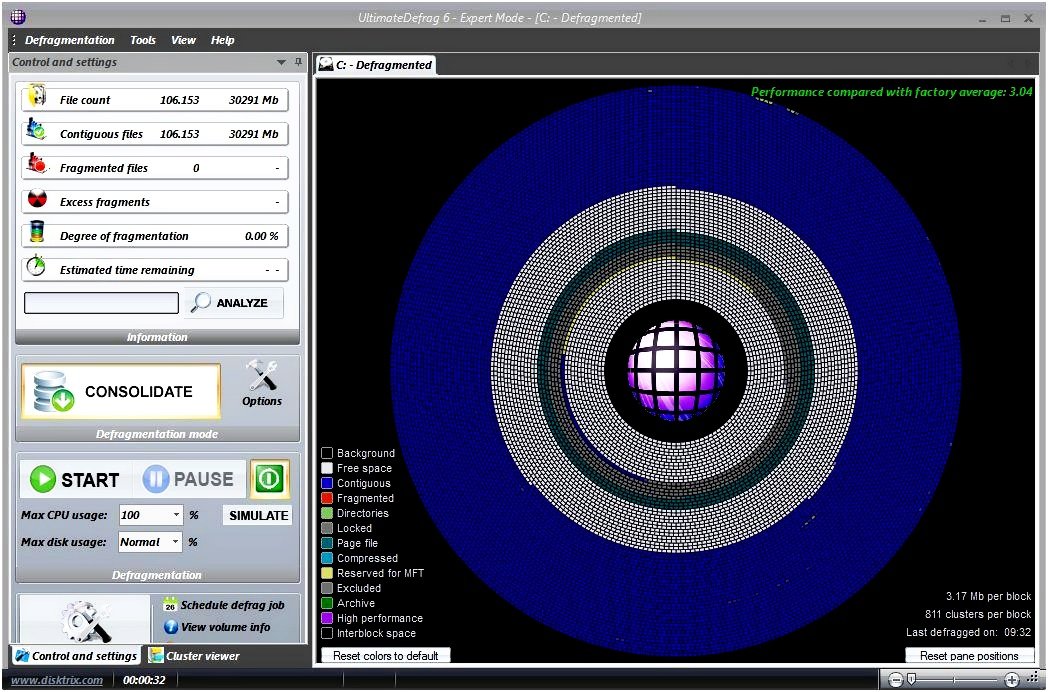Click the Schedule defrag job calendar icon
This screenshot has height=692, width=1048.
pos(170,604)
